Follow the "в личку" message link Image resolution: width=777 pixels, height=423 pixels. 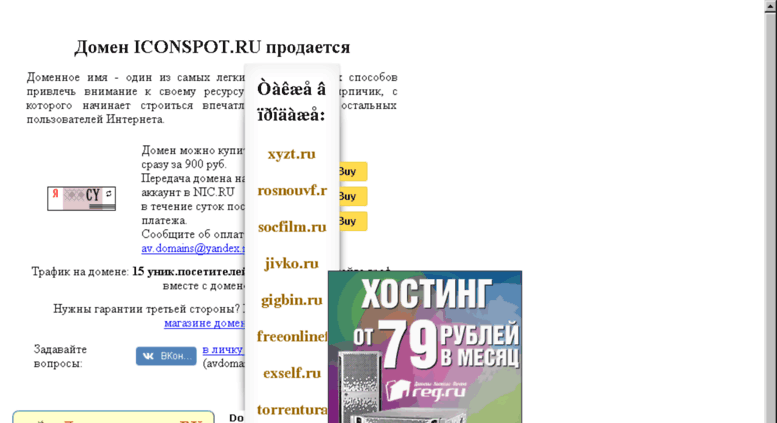click(x=223, y=350)
